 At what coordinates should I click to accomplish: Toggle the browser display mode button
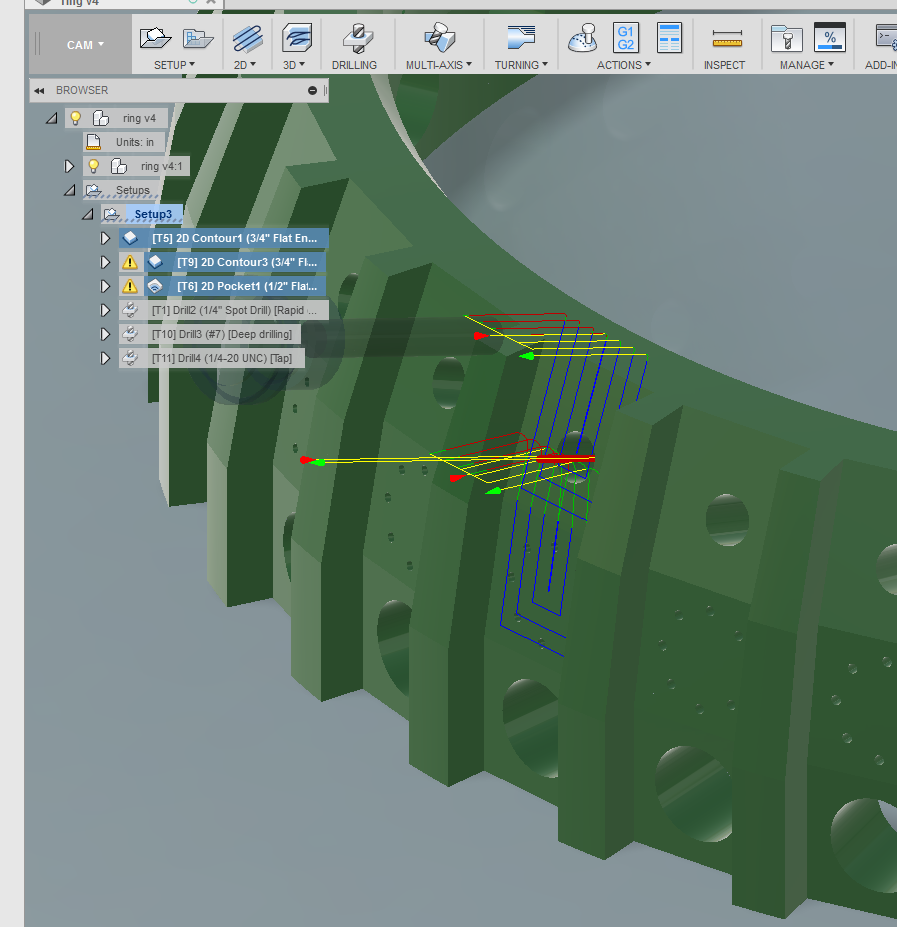point(311,90)
